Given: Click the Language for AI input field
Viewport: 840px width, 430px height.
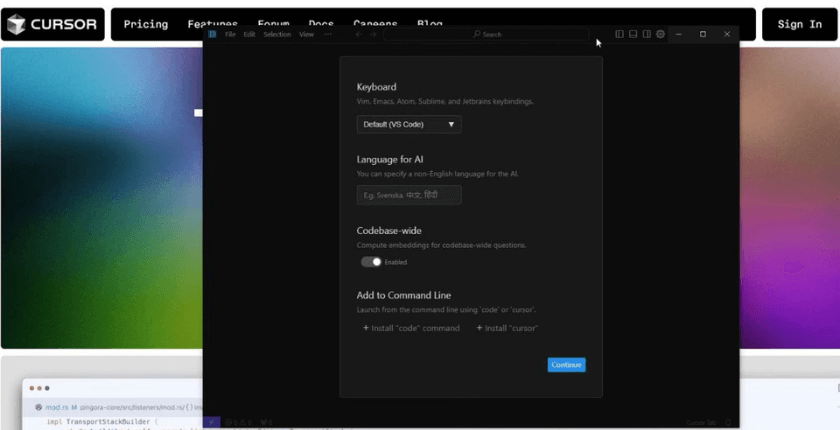Looking at the screenshot, I should tap(409, 195).
